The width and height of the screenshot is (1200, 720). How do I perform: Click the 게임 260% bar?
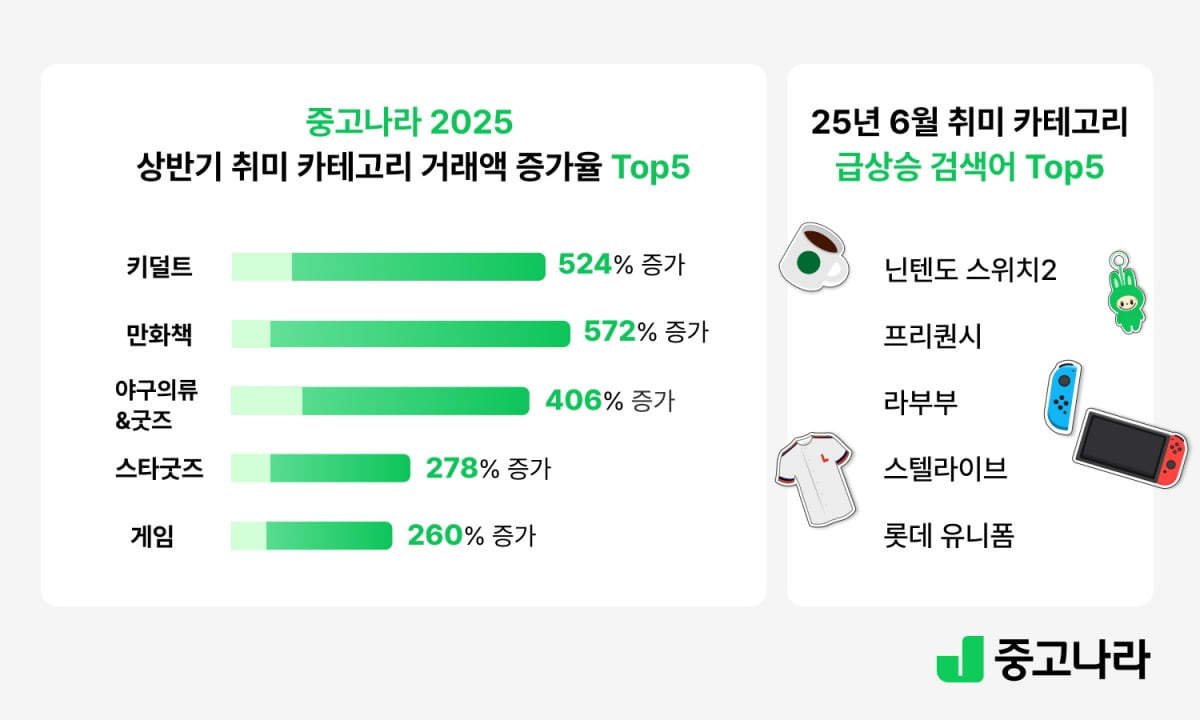point(311,536)
